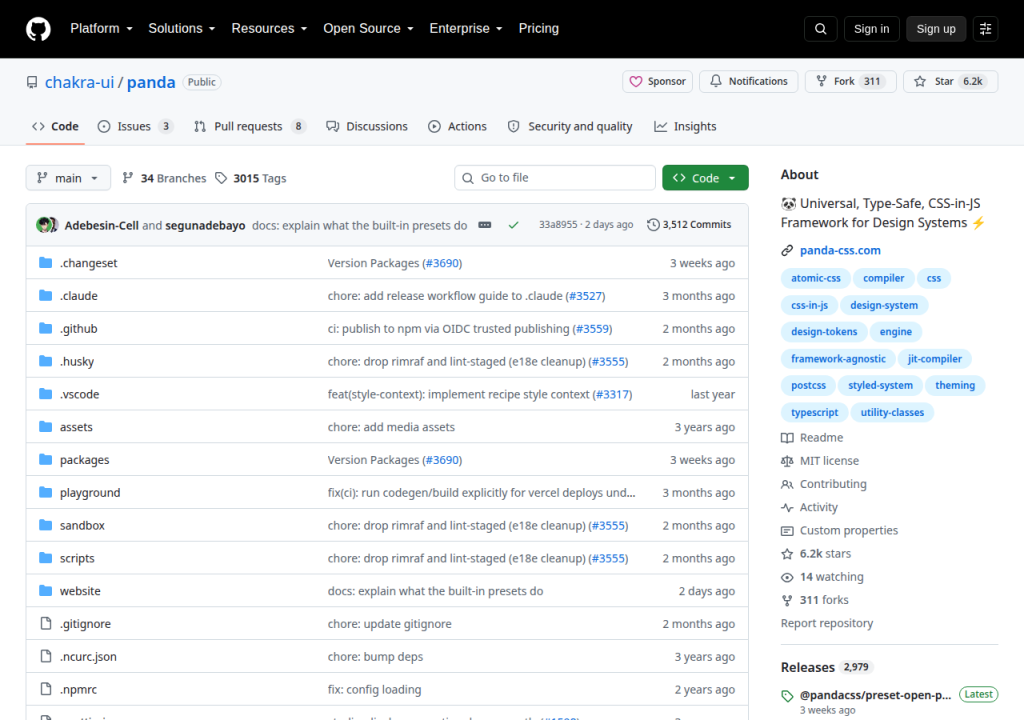Go to Security and quality tab
Image resolution: width=1024 pixels, height=720 pixels.
pyautogui.click(x=570, y=127)
